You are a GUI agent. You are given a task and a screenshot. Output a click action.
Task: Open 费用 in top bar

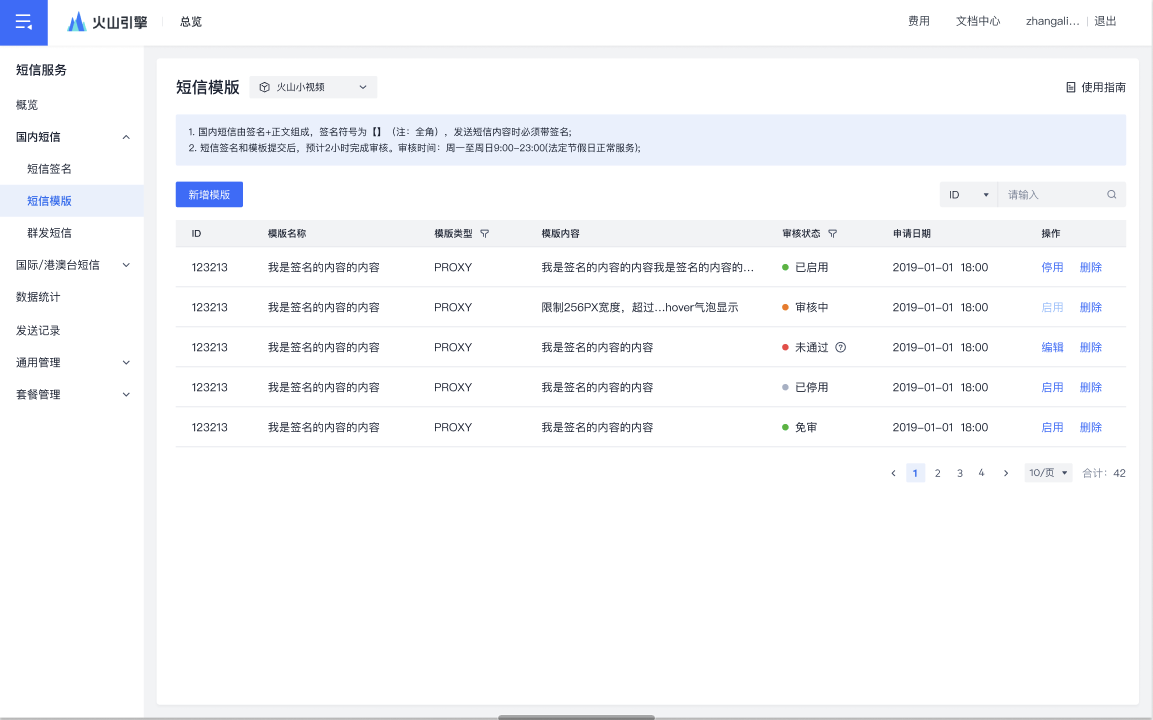919,21
